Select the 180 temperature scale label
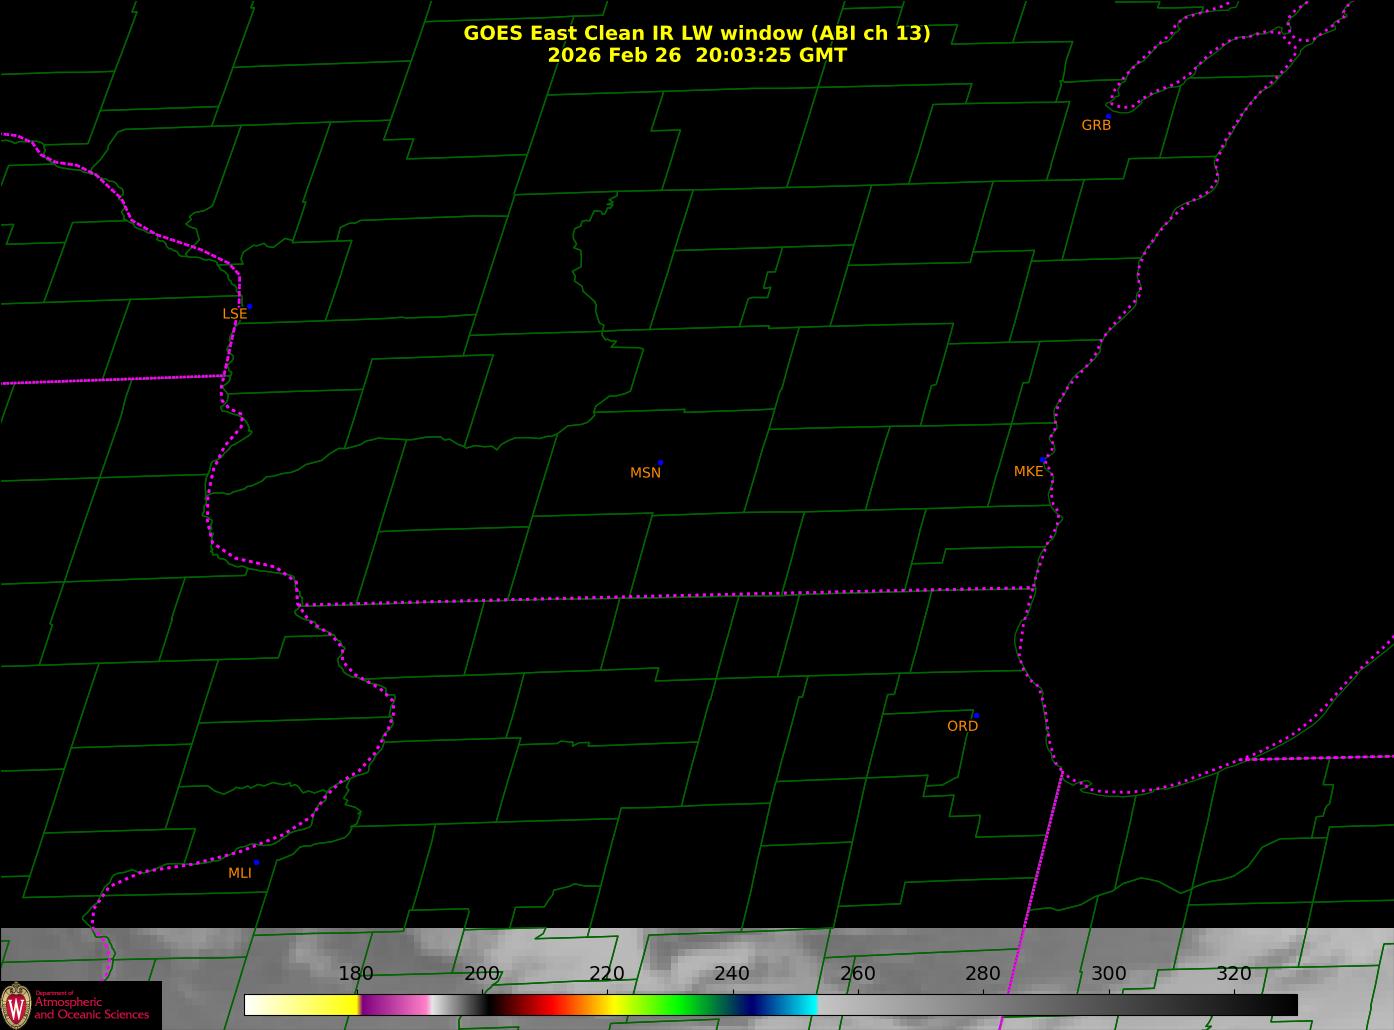 pos(356,974)
